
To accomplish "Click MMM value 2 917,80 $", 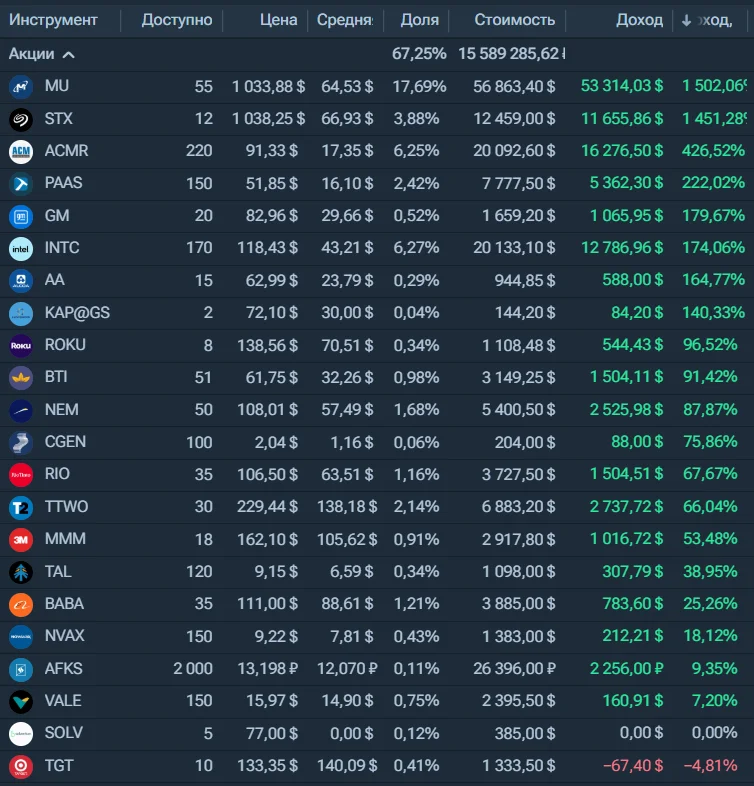I will 518,539.
